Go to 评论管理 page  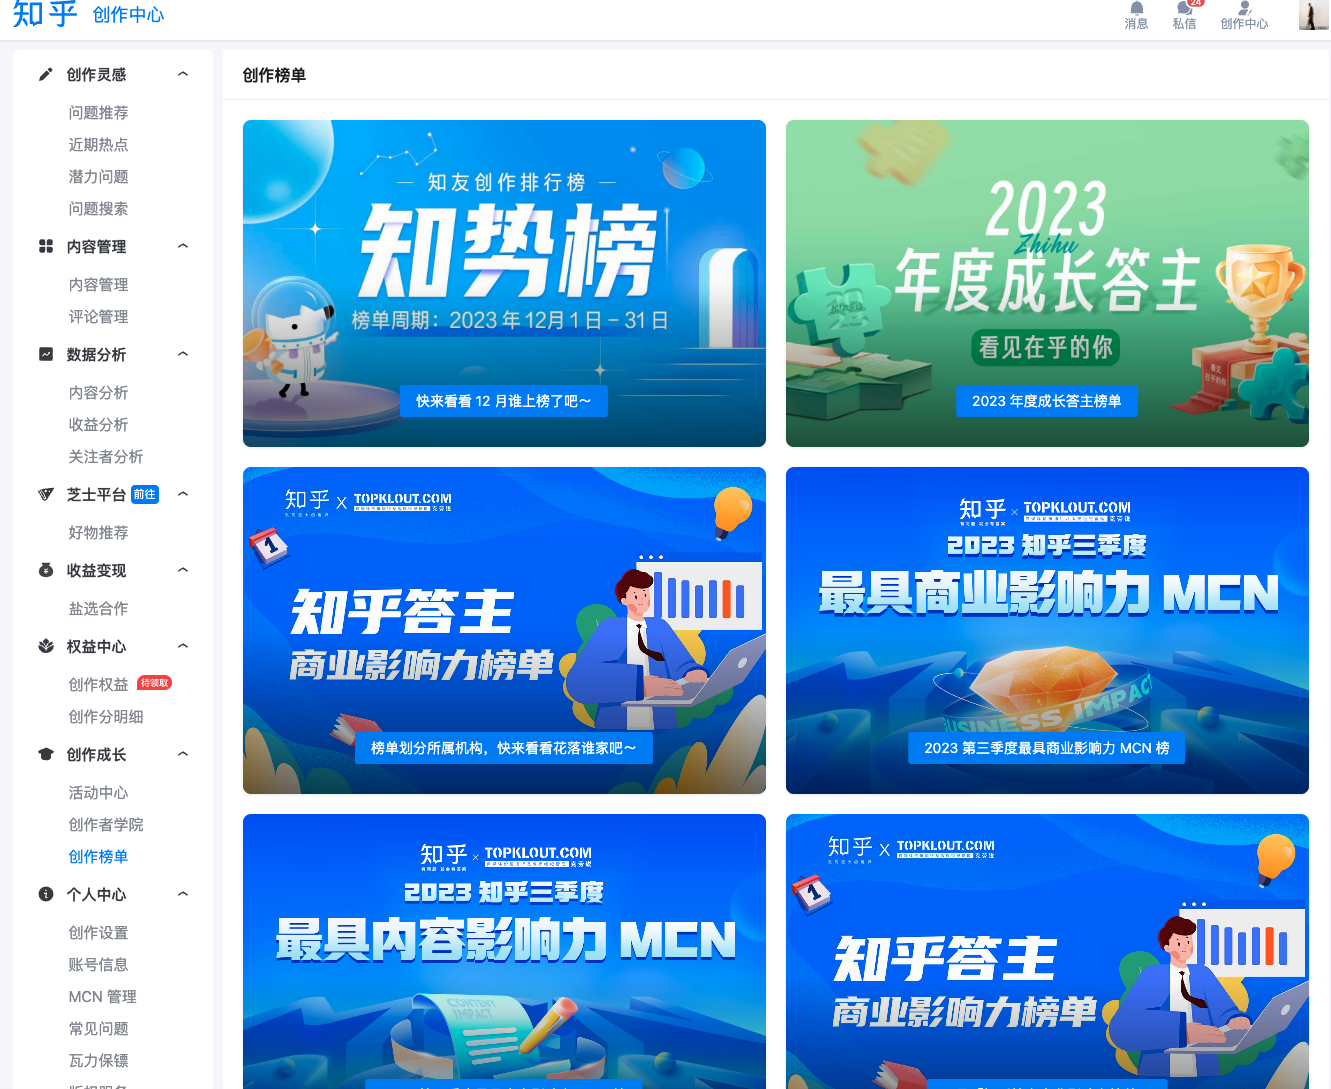click(x=98, y=317)
